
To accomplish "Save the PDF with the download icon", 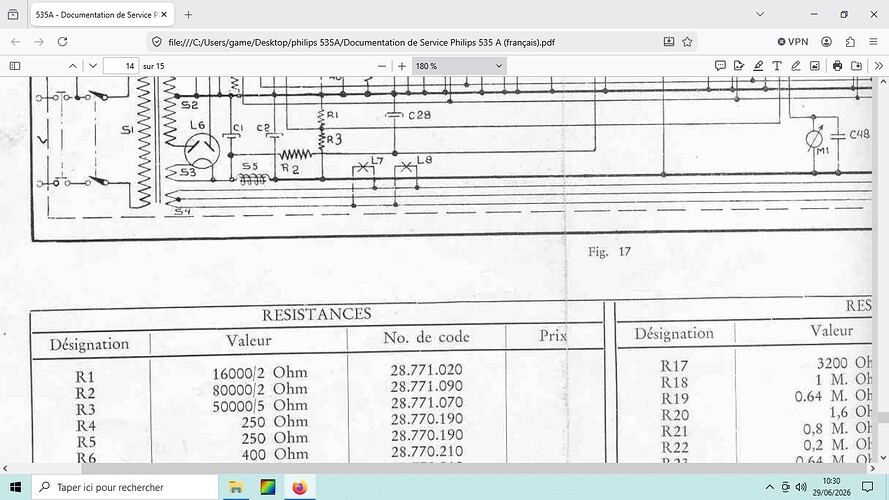I will (856, 66).
